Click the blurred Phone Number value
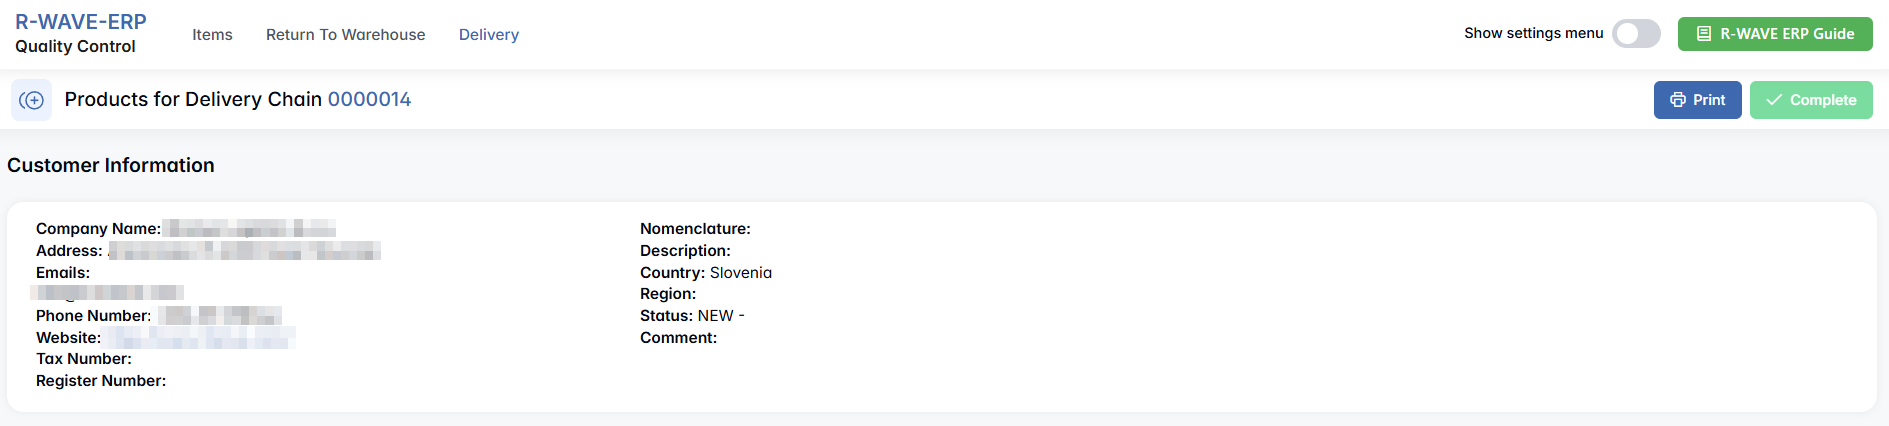The height and width of the screenshot is (426, 1889). [220, 316]
